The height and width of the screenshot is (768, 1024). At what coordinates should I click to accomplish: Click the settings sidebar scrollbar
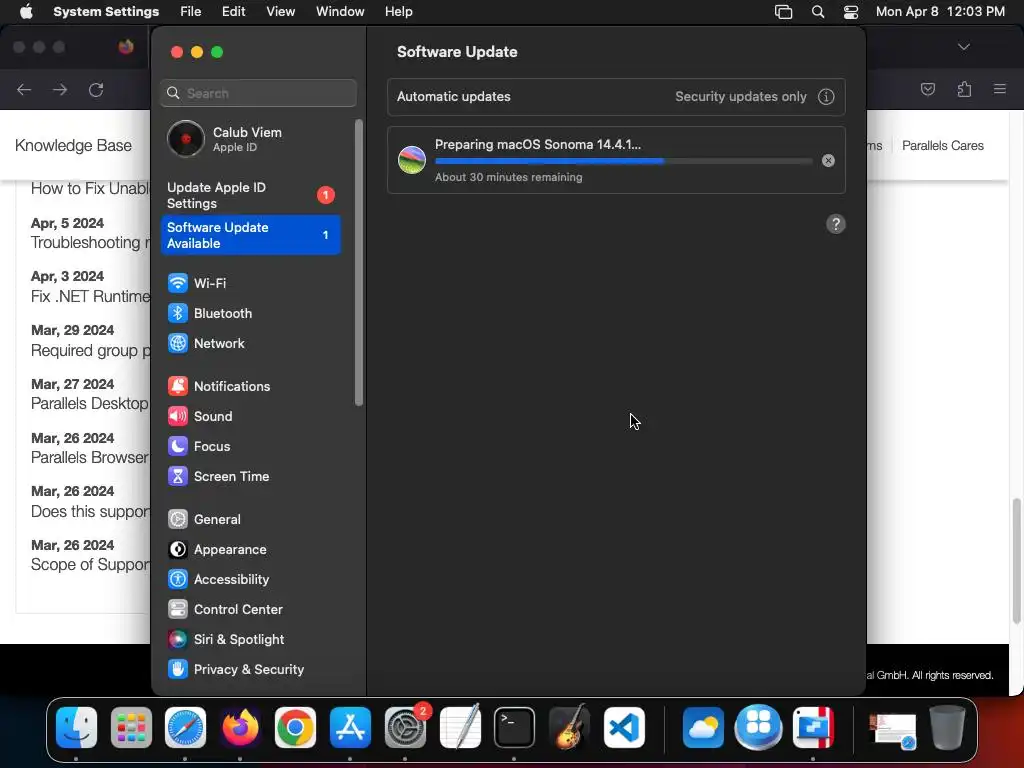(359, 263)
